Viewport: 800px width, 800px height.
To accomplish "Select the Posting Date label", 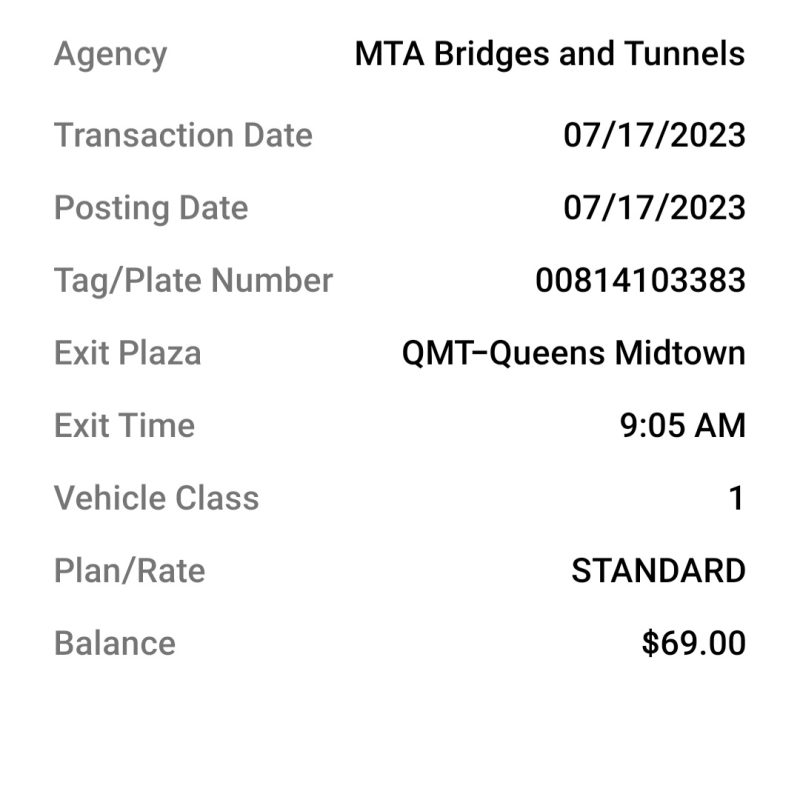I will click(151, 209).
